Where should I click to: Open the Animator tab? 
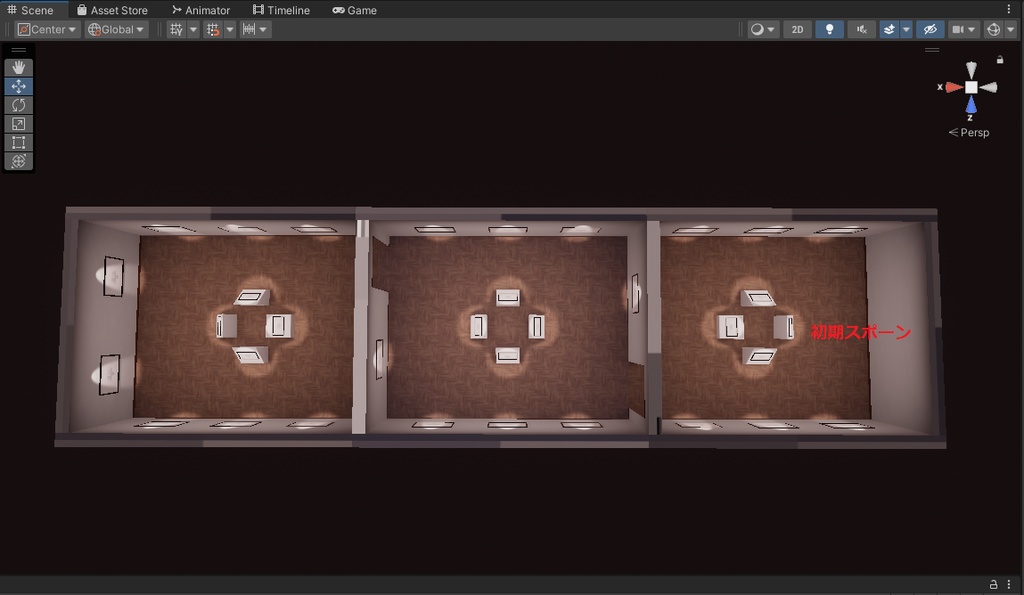201,10
